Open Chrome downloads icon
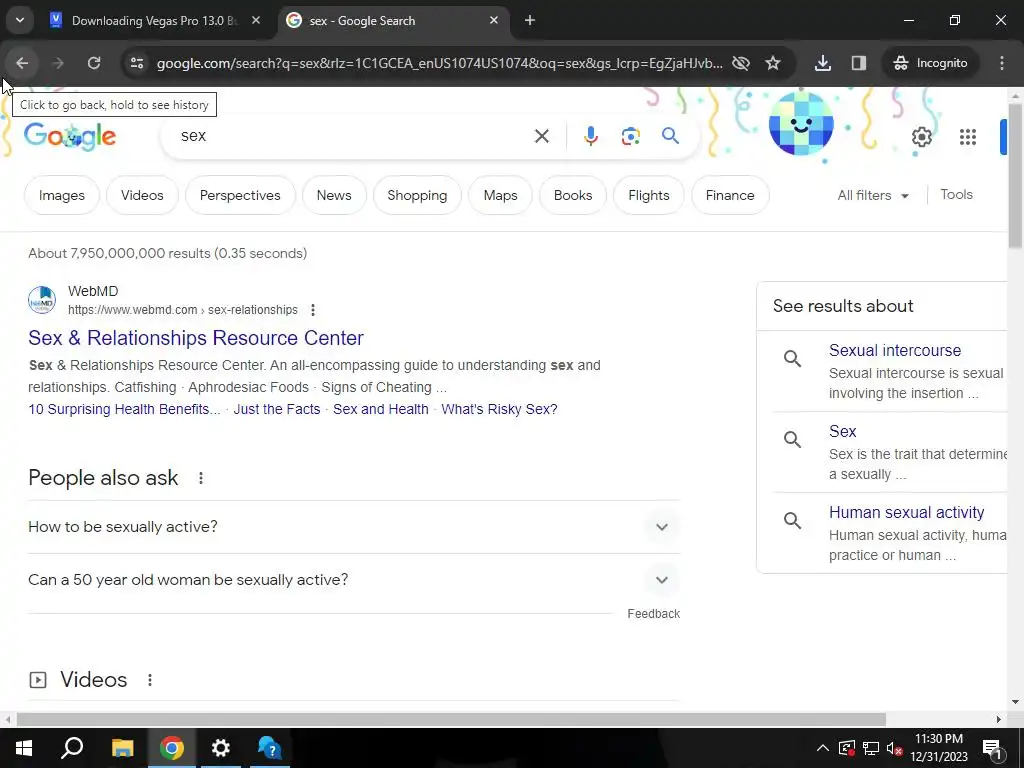 823,63
